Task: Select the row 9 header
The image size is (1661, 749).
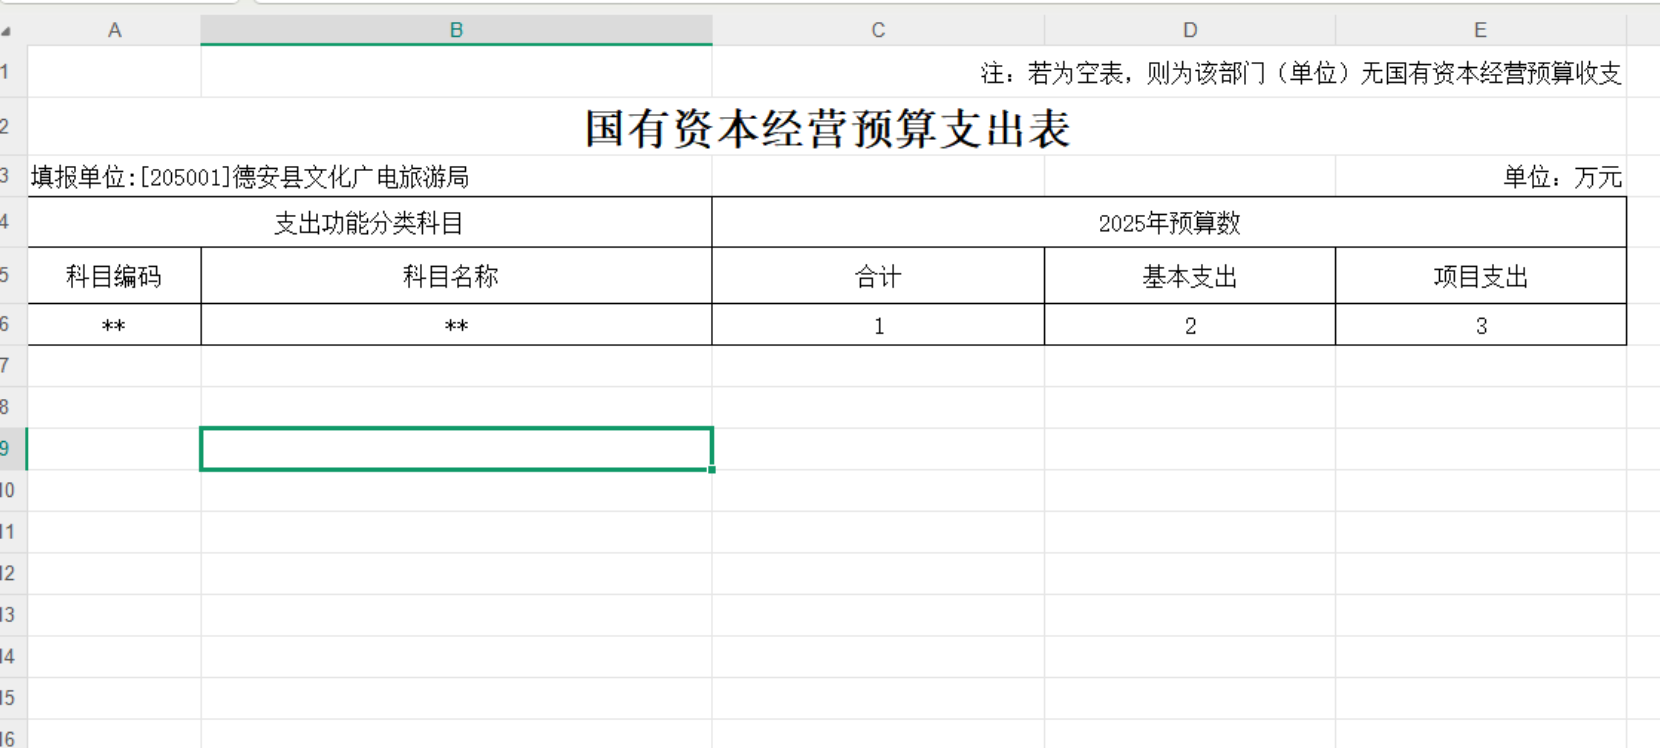Action: point(8,448)
